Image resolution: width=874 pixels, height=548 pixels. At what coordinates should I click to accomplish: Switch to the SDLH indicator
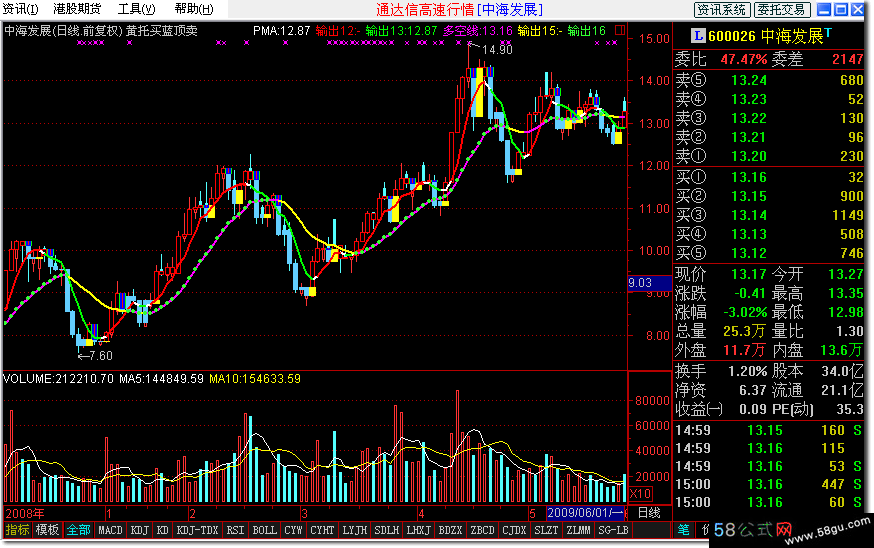pos(386,530)
